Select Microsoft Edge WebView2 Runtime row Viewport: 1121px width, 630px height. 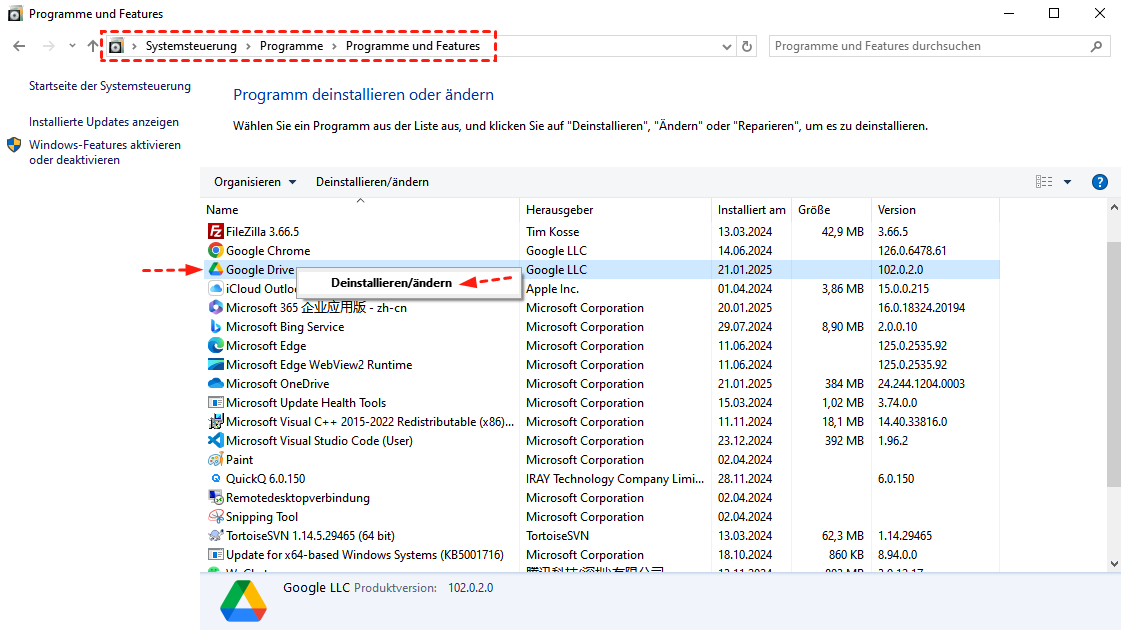tap(319, 365)
